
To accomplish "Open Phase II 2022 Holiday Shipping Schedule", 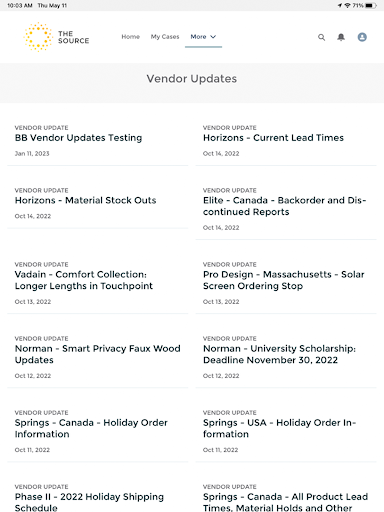I will pyautogui.click(x=89, y=502).
